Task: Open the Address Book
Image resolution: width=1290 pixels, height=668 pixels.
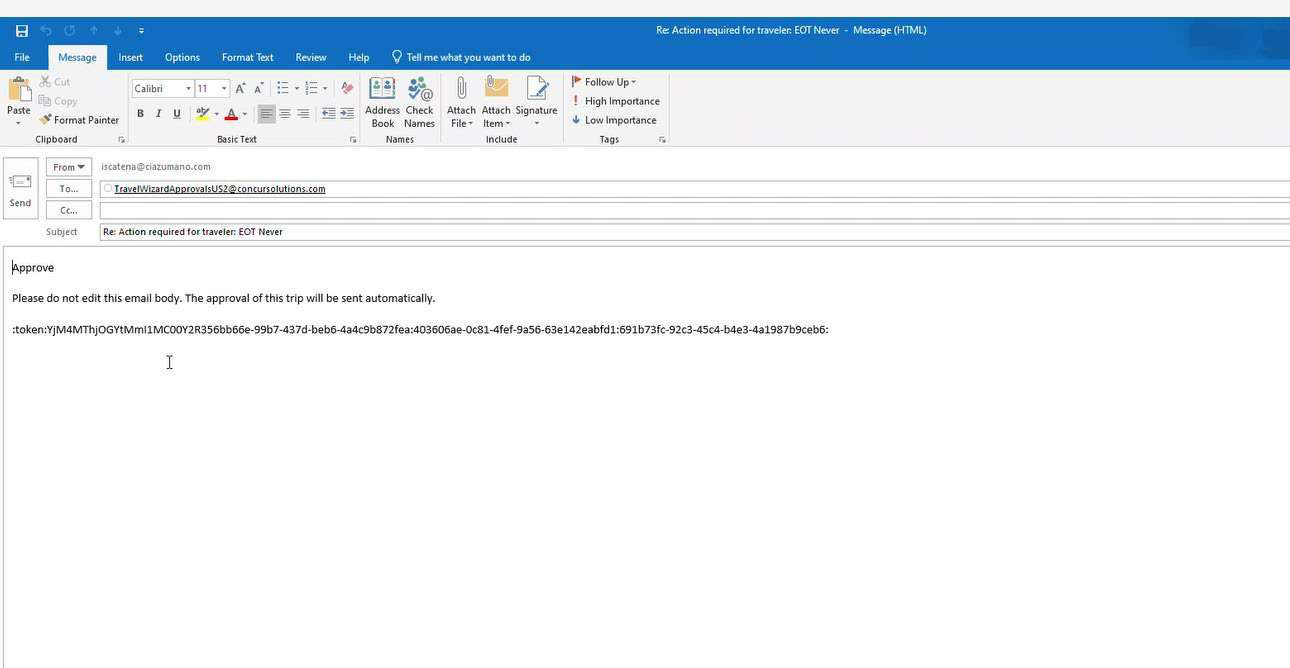Action: [382, 103]
